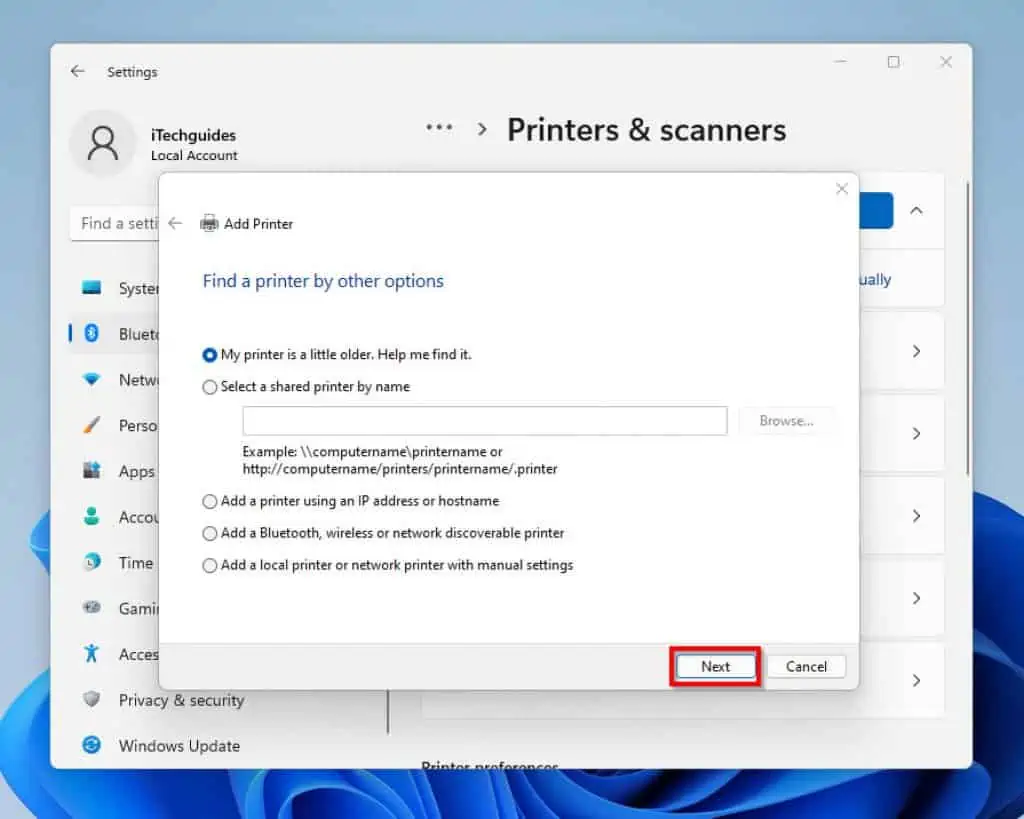Click the iTechguides profile avatar

click(101, 143)
